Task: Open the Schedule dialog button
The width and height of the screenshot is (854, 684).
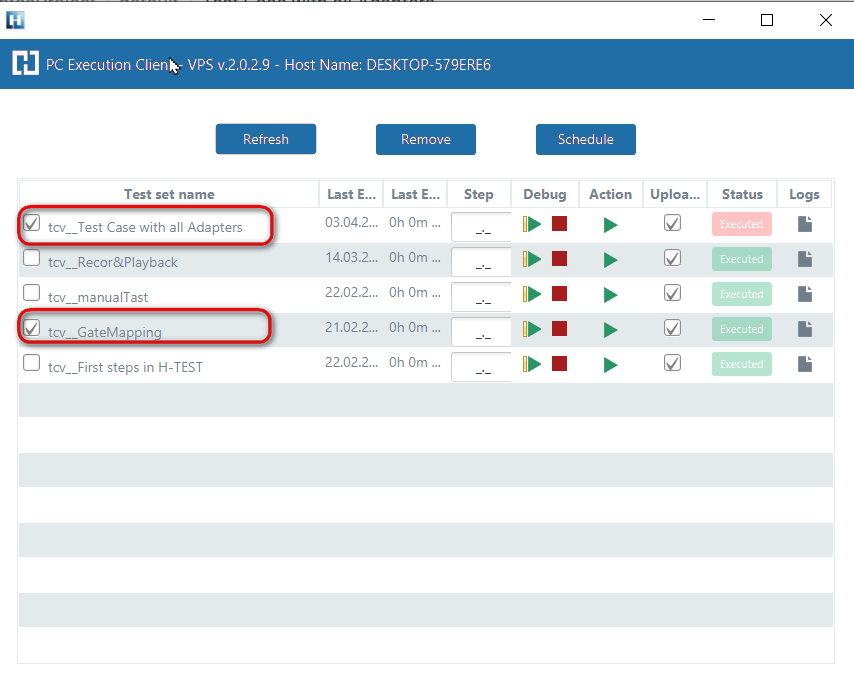Action: tap(586, 139)
